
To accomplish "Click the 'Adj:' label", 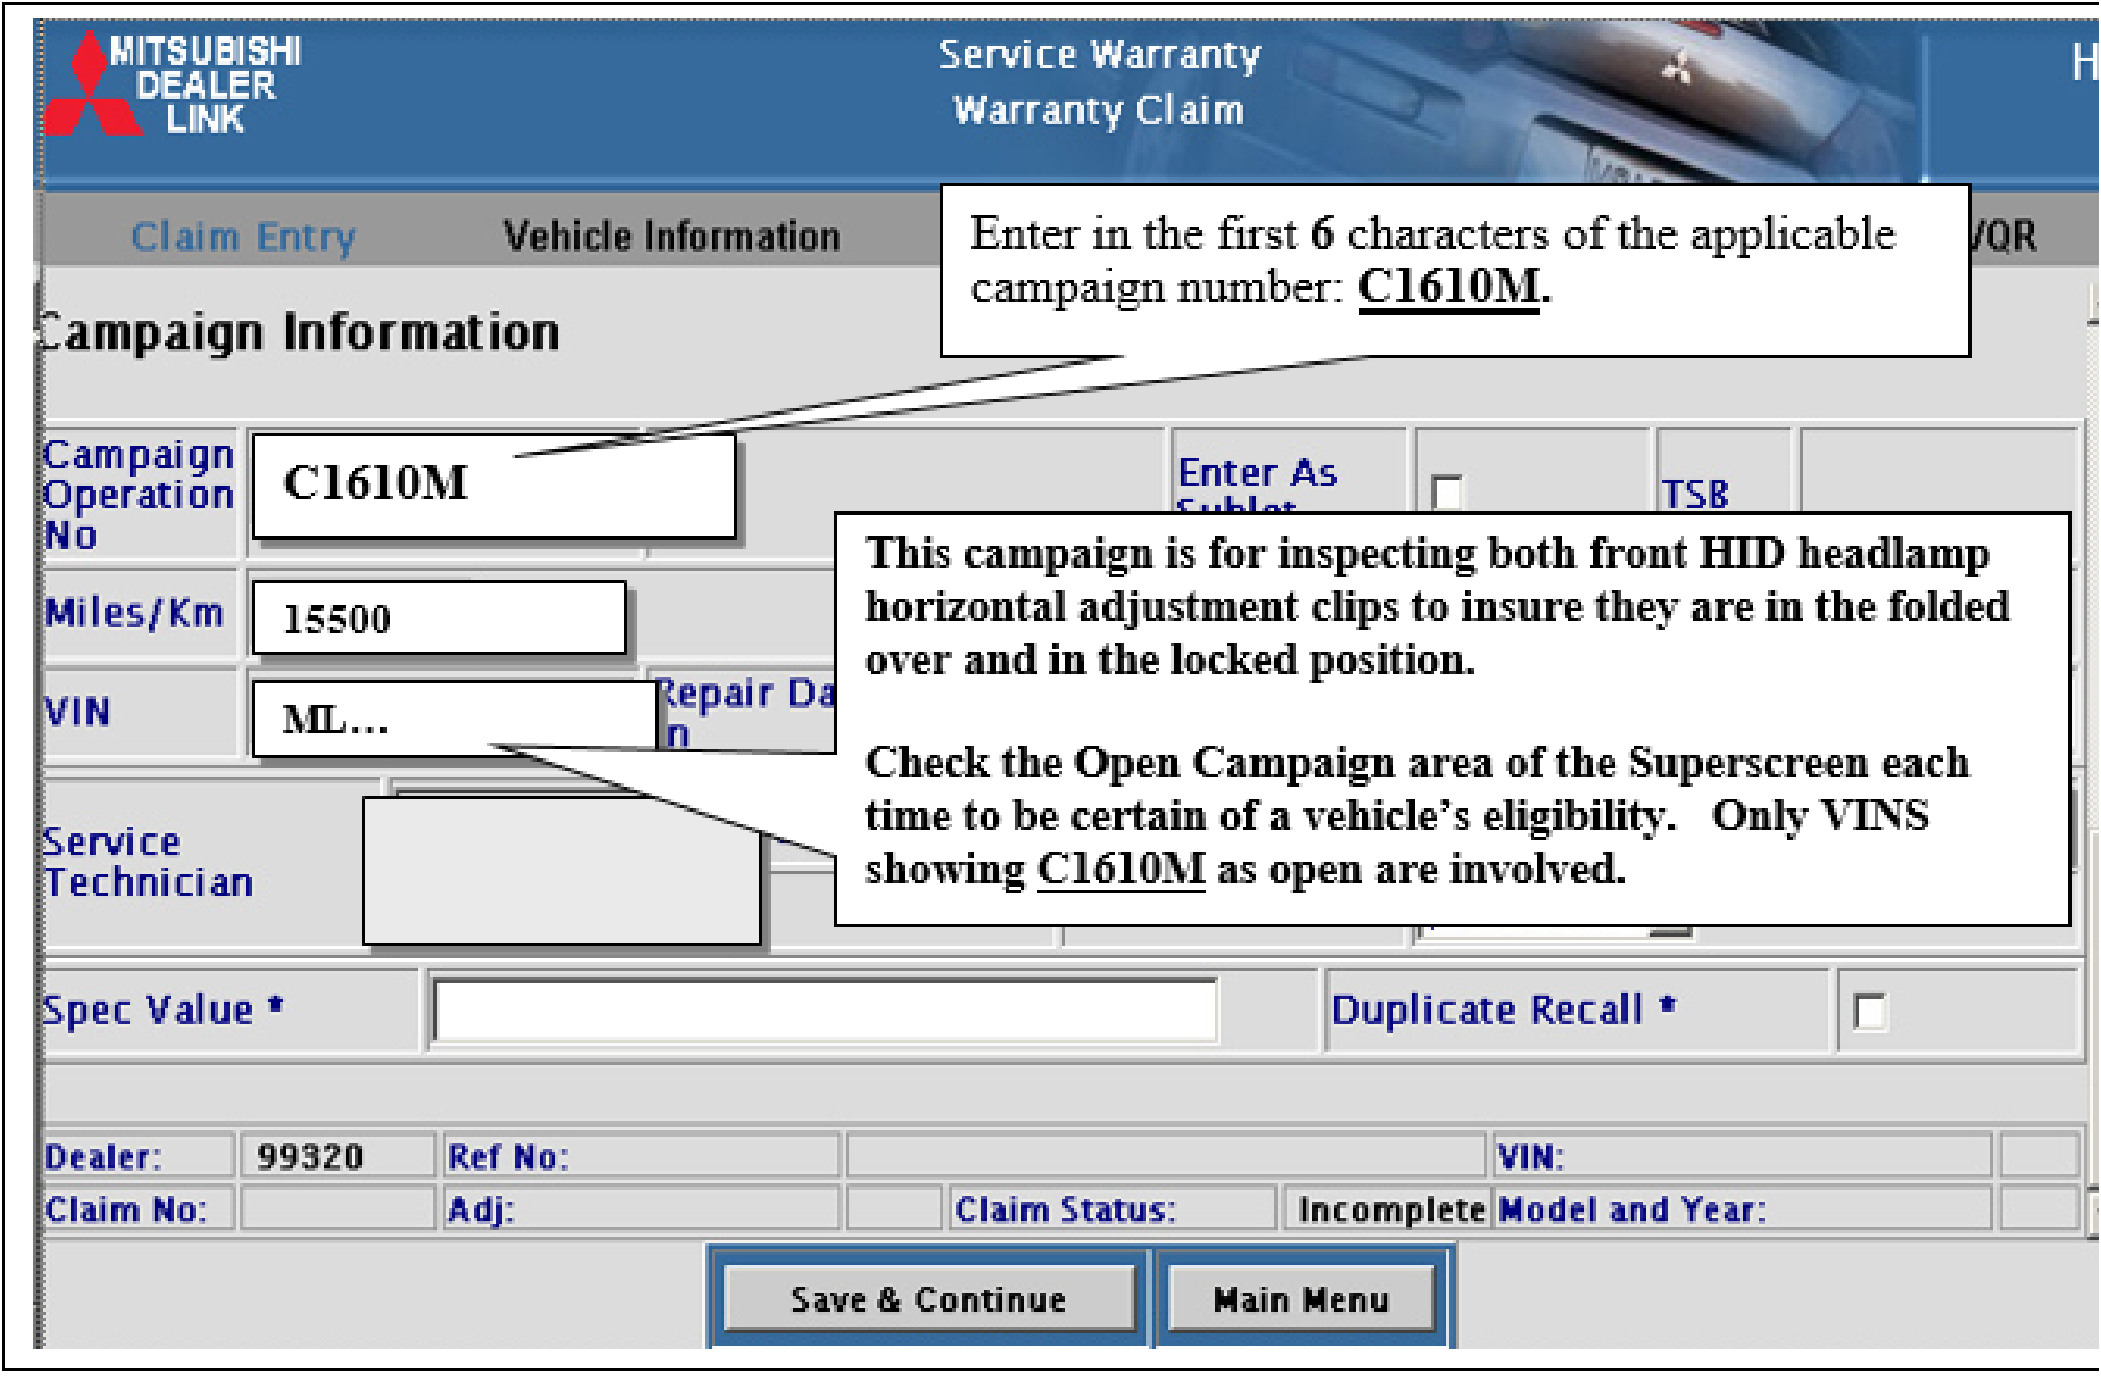I will 481,1210.
